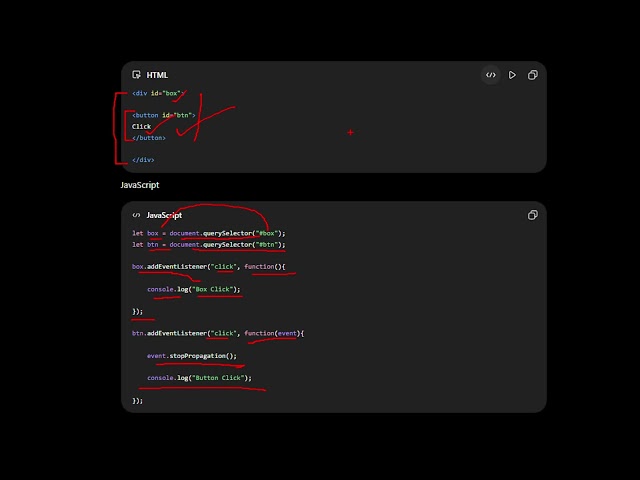Click the closing </button> tag

(x=149, y=138)
